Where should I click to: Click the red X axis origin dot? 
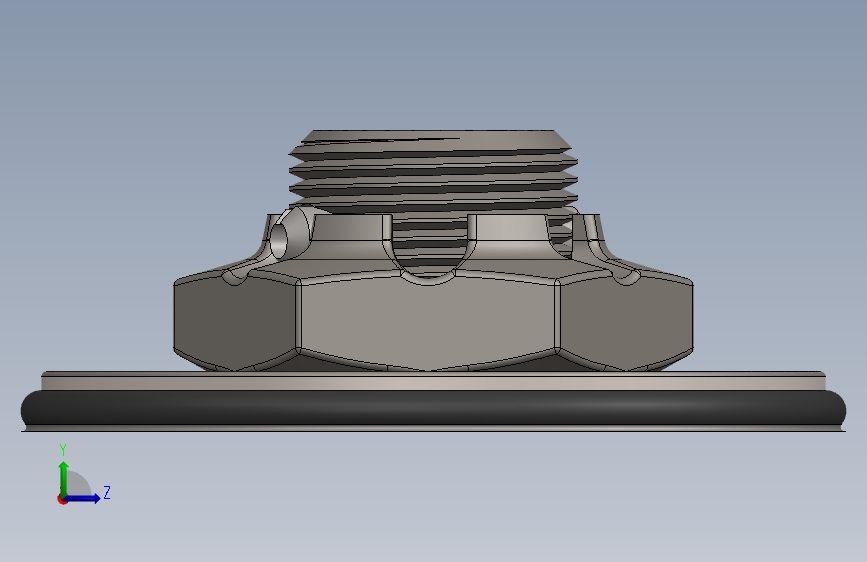[62, 499]
